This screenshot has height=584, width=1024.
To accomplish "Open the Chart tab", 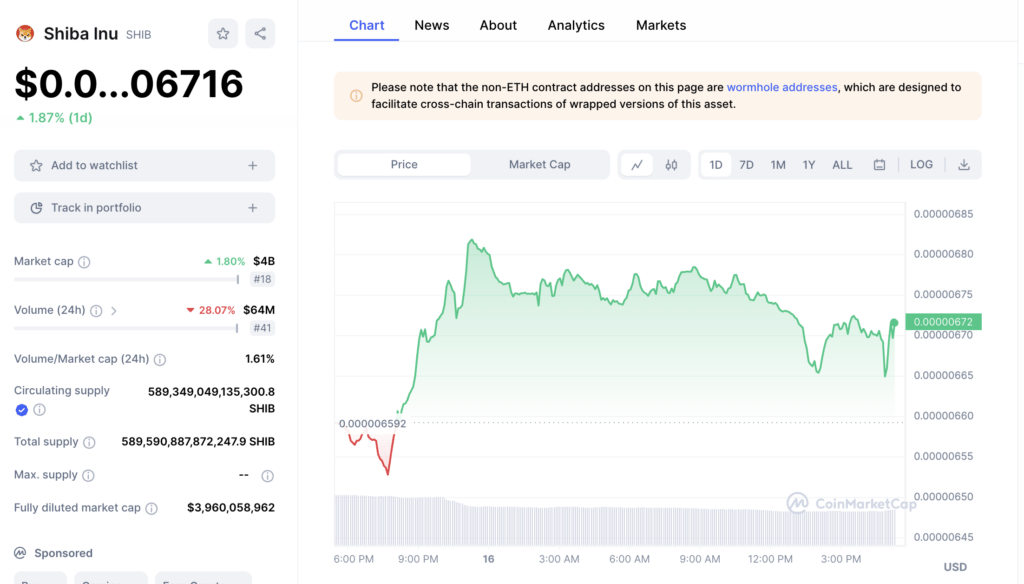I will coord(366,25).
